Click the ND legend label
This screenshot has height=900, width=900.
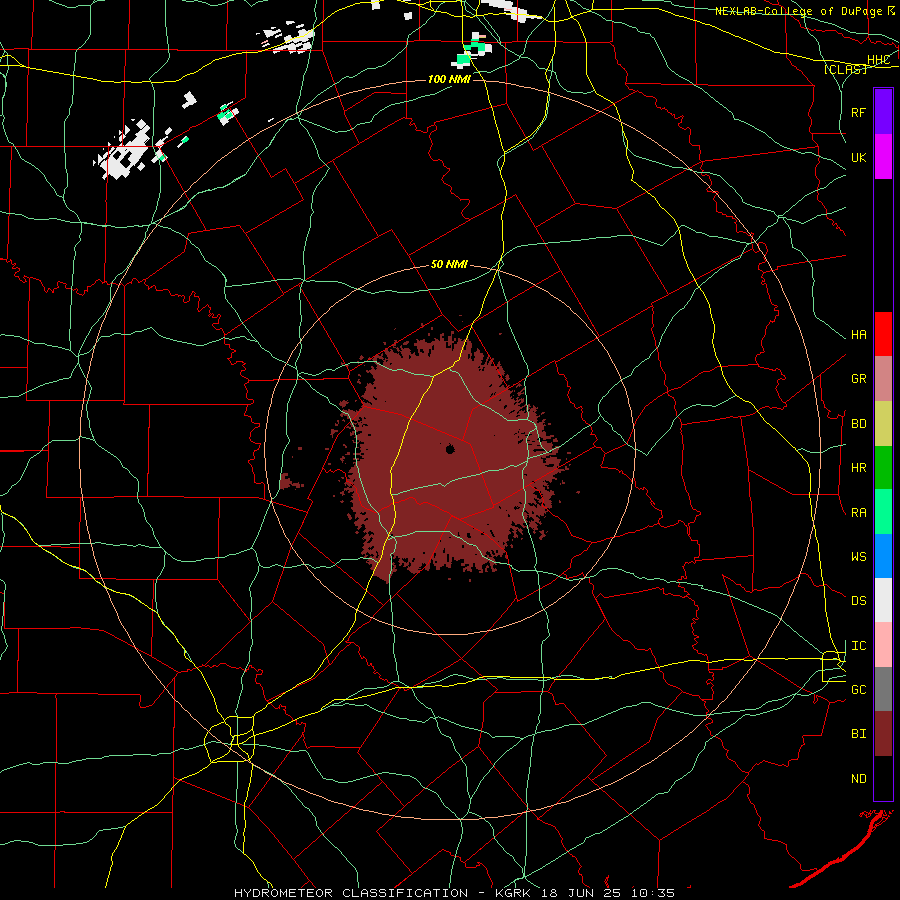[x=859, y=779]
